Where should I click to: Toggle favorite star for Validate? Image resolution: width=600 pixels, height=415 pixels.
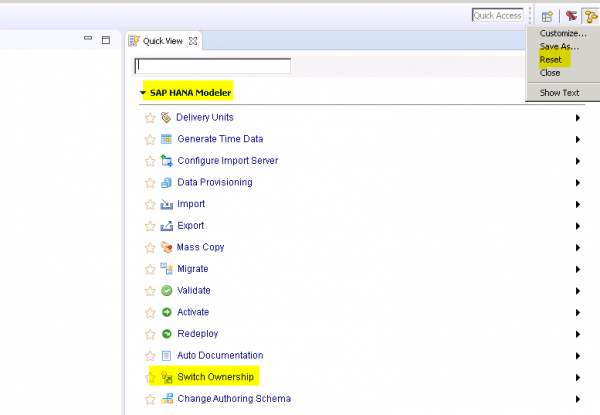tap(150, 291)
